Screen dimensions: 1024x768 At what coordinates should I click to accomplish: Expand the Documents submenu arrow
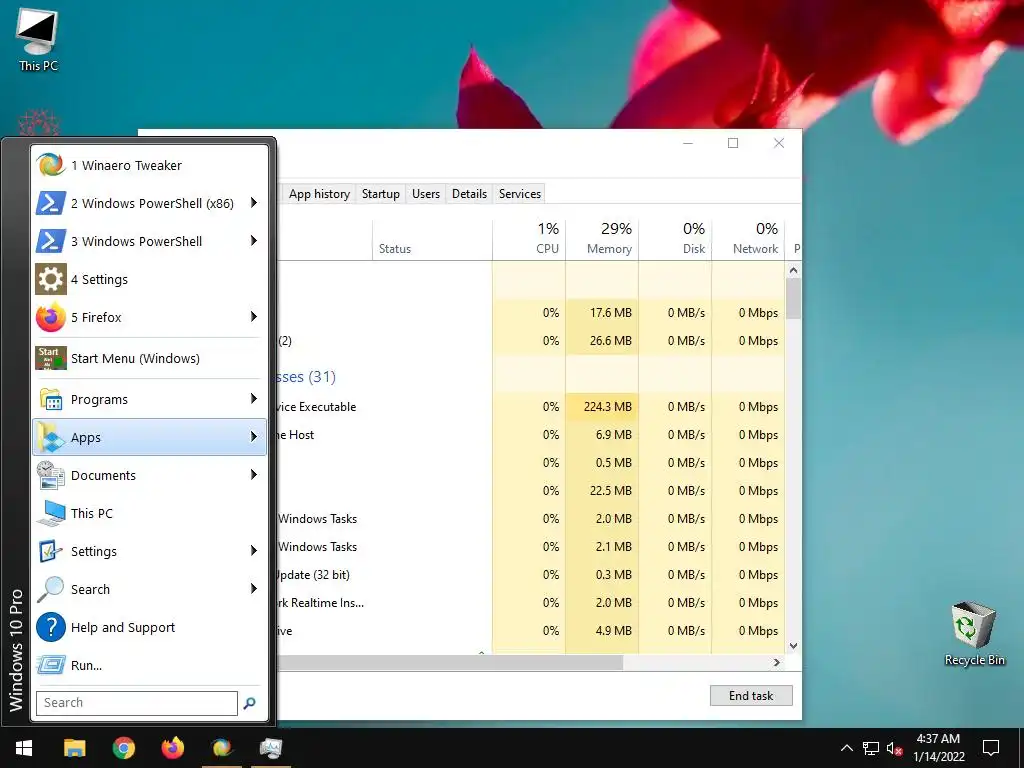254,475
